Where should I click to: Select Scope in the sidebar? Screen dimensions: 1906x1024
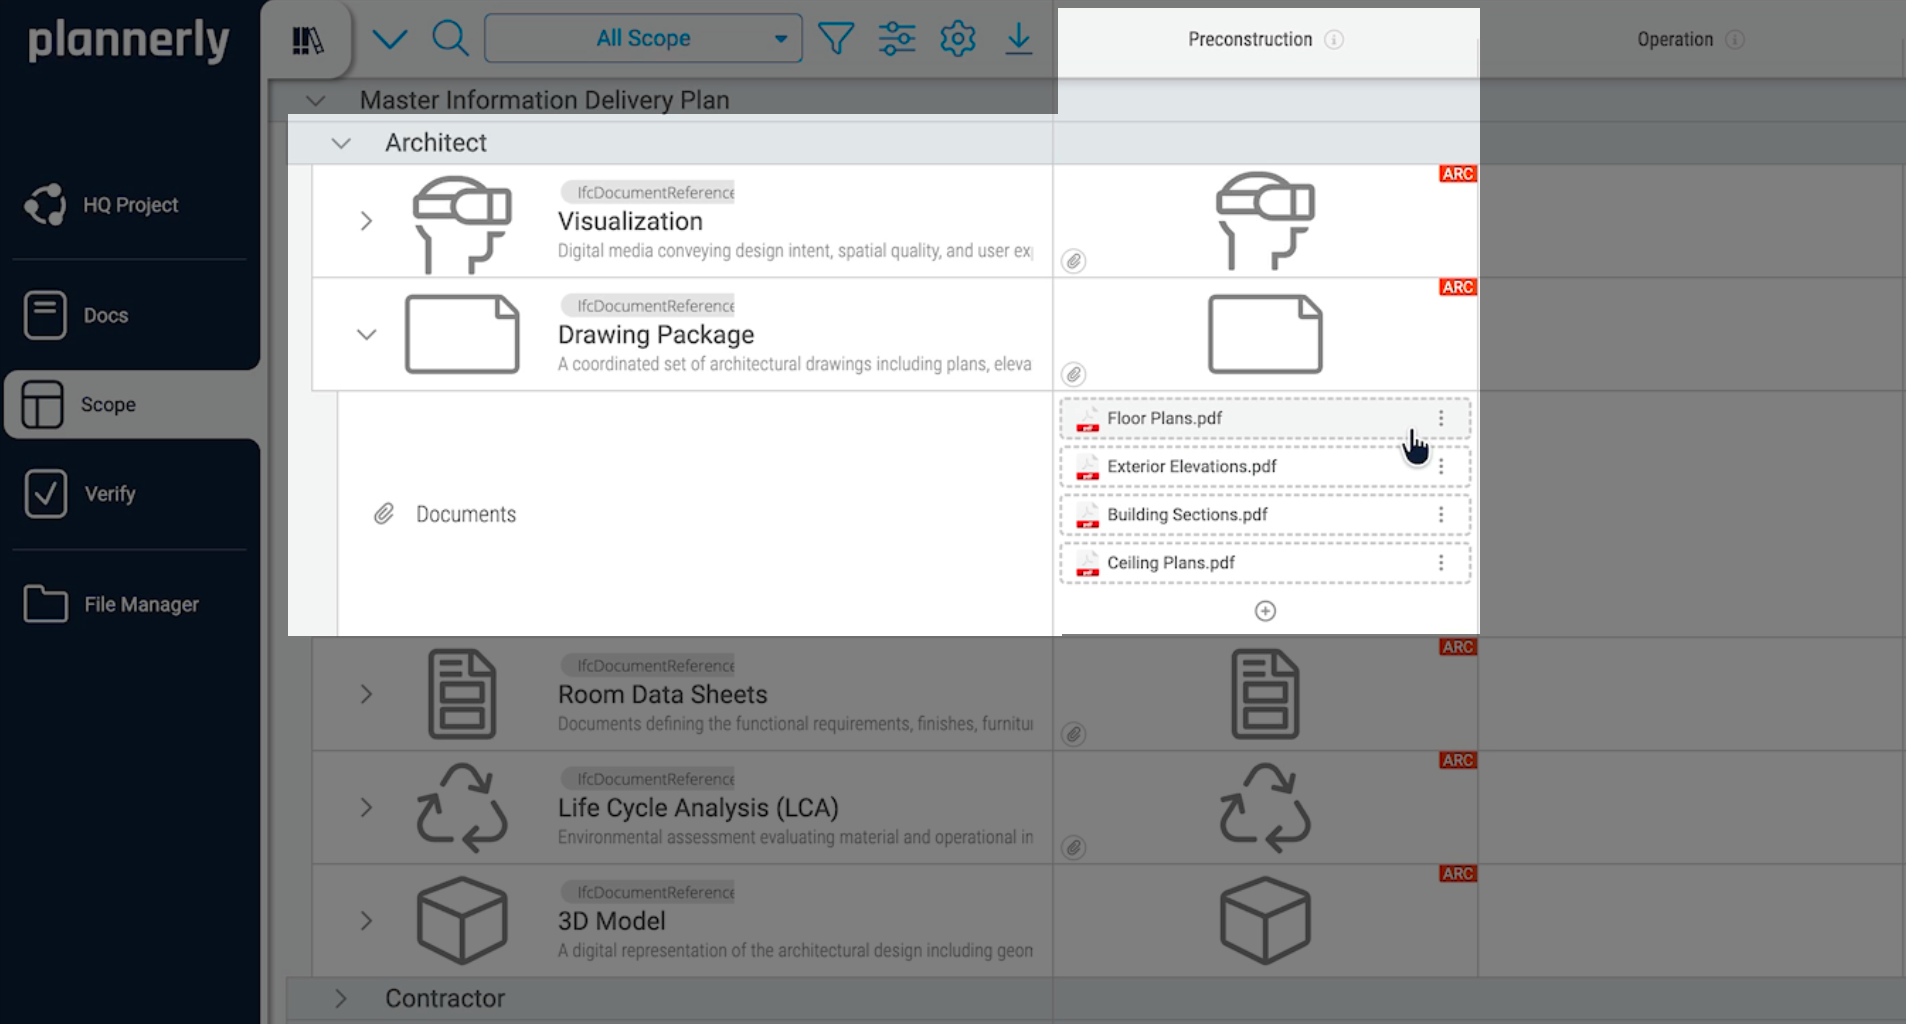(133, 404)
